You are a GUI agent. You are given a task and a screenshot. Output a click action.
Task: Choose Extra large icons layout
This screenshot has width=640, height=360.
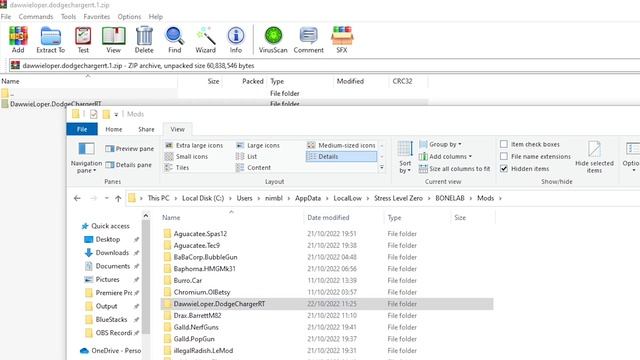tap(194, 145)
